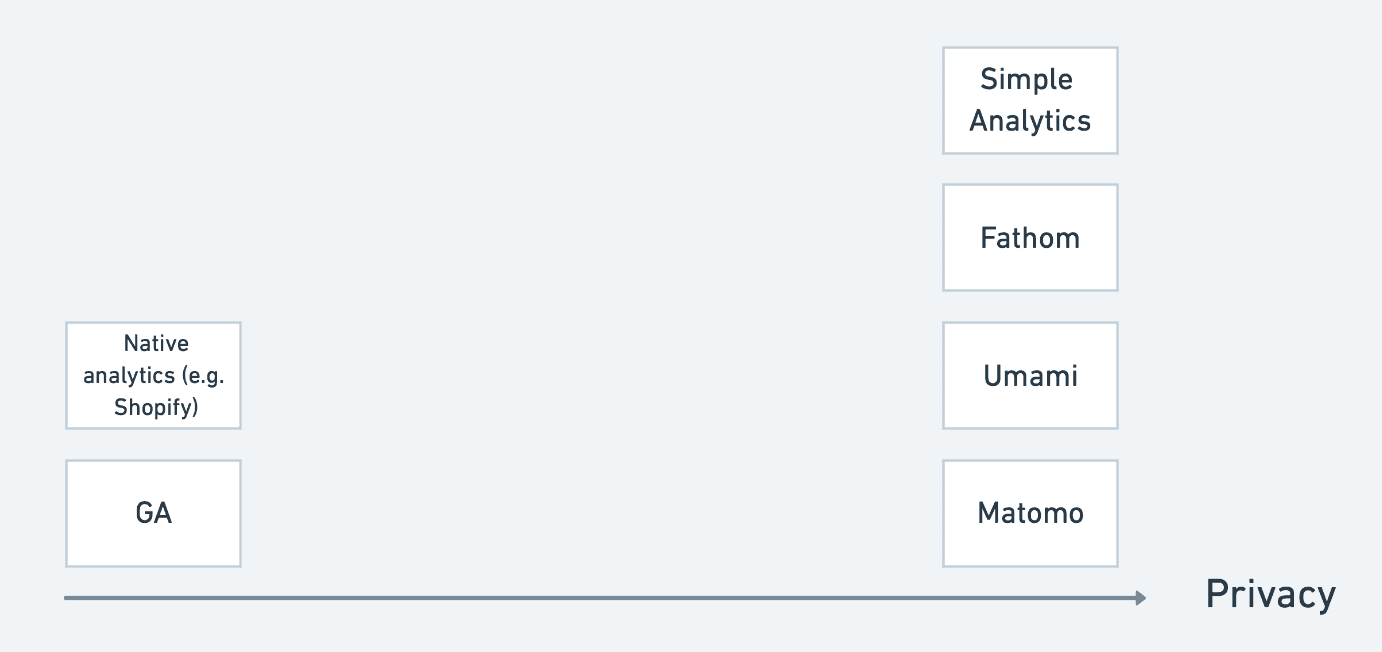This screenshot has height=652, width=1382.
Task: Click the Matomo box
Action: click(1030, 514)
